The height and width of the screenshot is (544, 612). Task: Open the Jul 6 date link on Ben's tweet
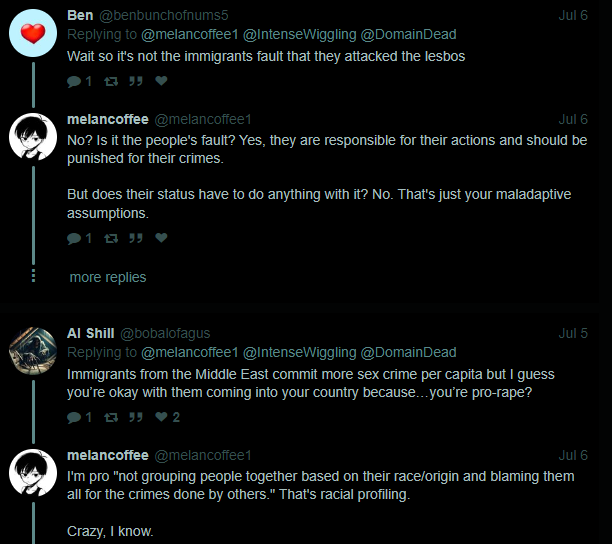point(573,15)
